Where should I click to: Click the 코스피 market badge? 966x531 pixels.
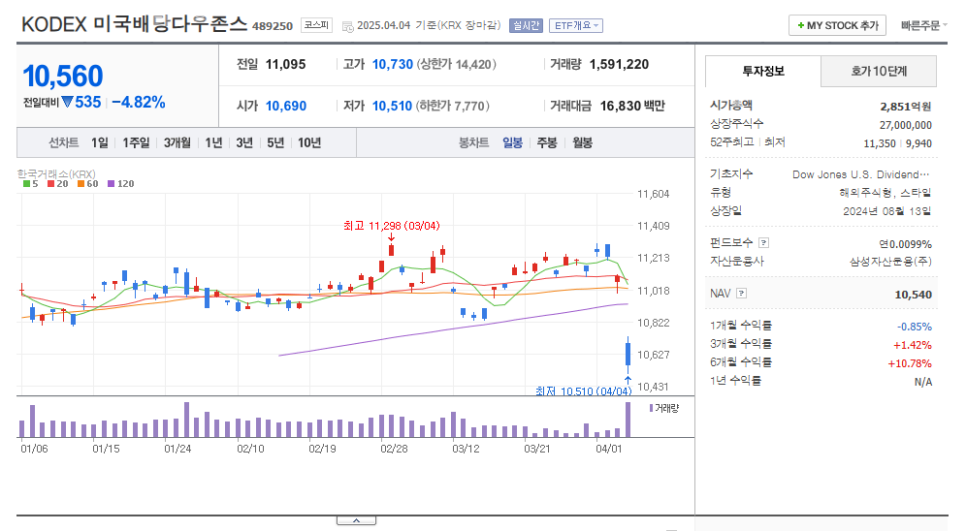point(317,25)
